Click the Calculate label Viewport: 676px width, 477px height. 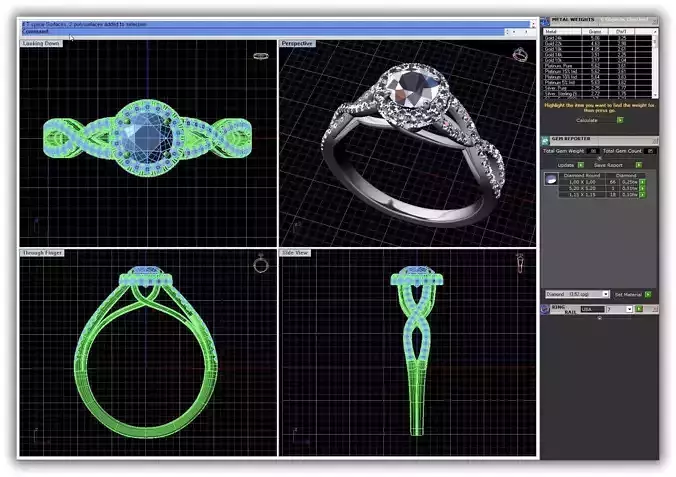point(587,120)
